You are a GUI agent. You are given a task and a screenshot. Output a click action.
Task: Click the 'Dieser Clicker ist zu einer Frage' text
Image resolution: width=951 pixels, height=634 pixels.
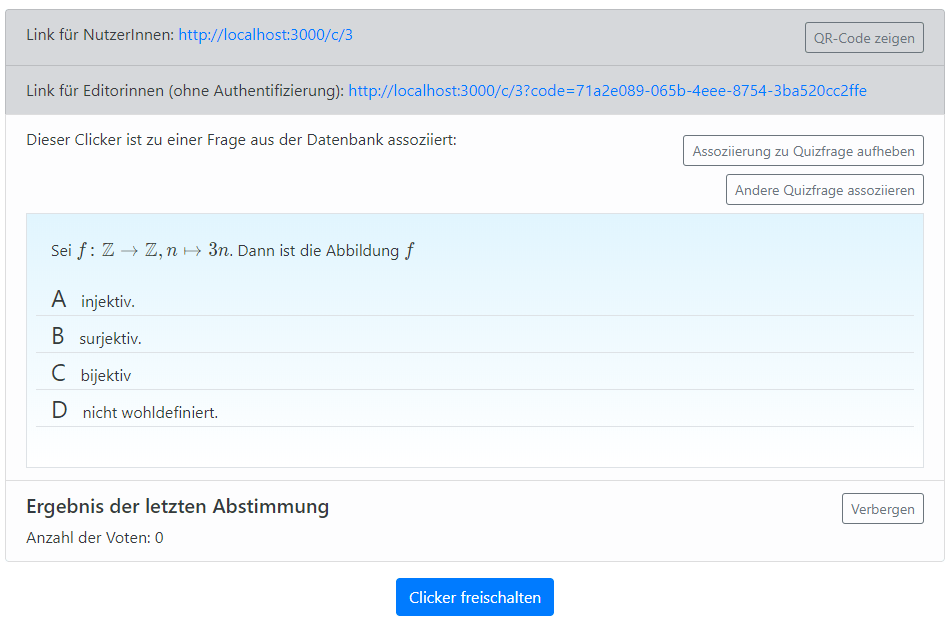241,140
